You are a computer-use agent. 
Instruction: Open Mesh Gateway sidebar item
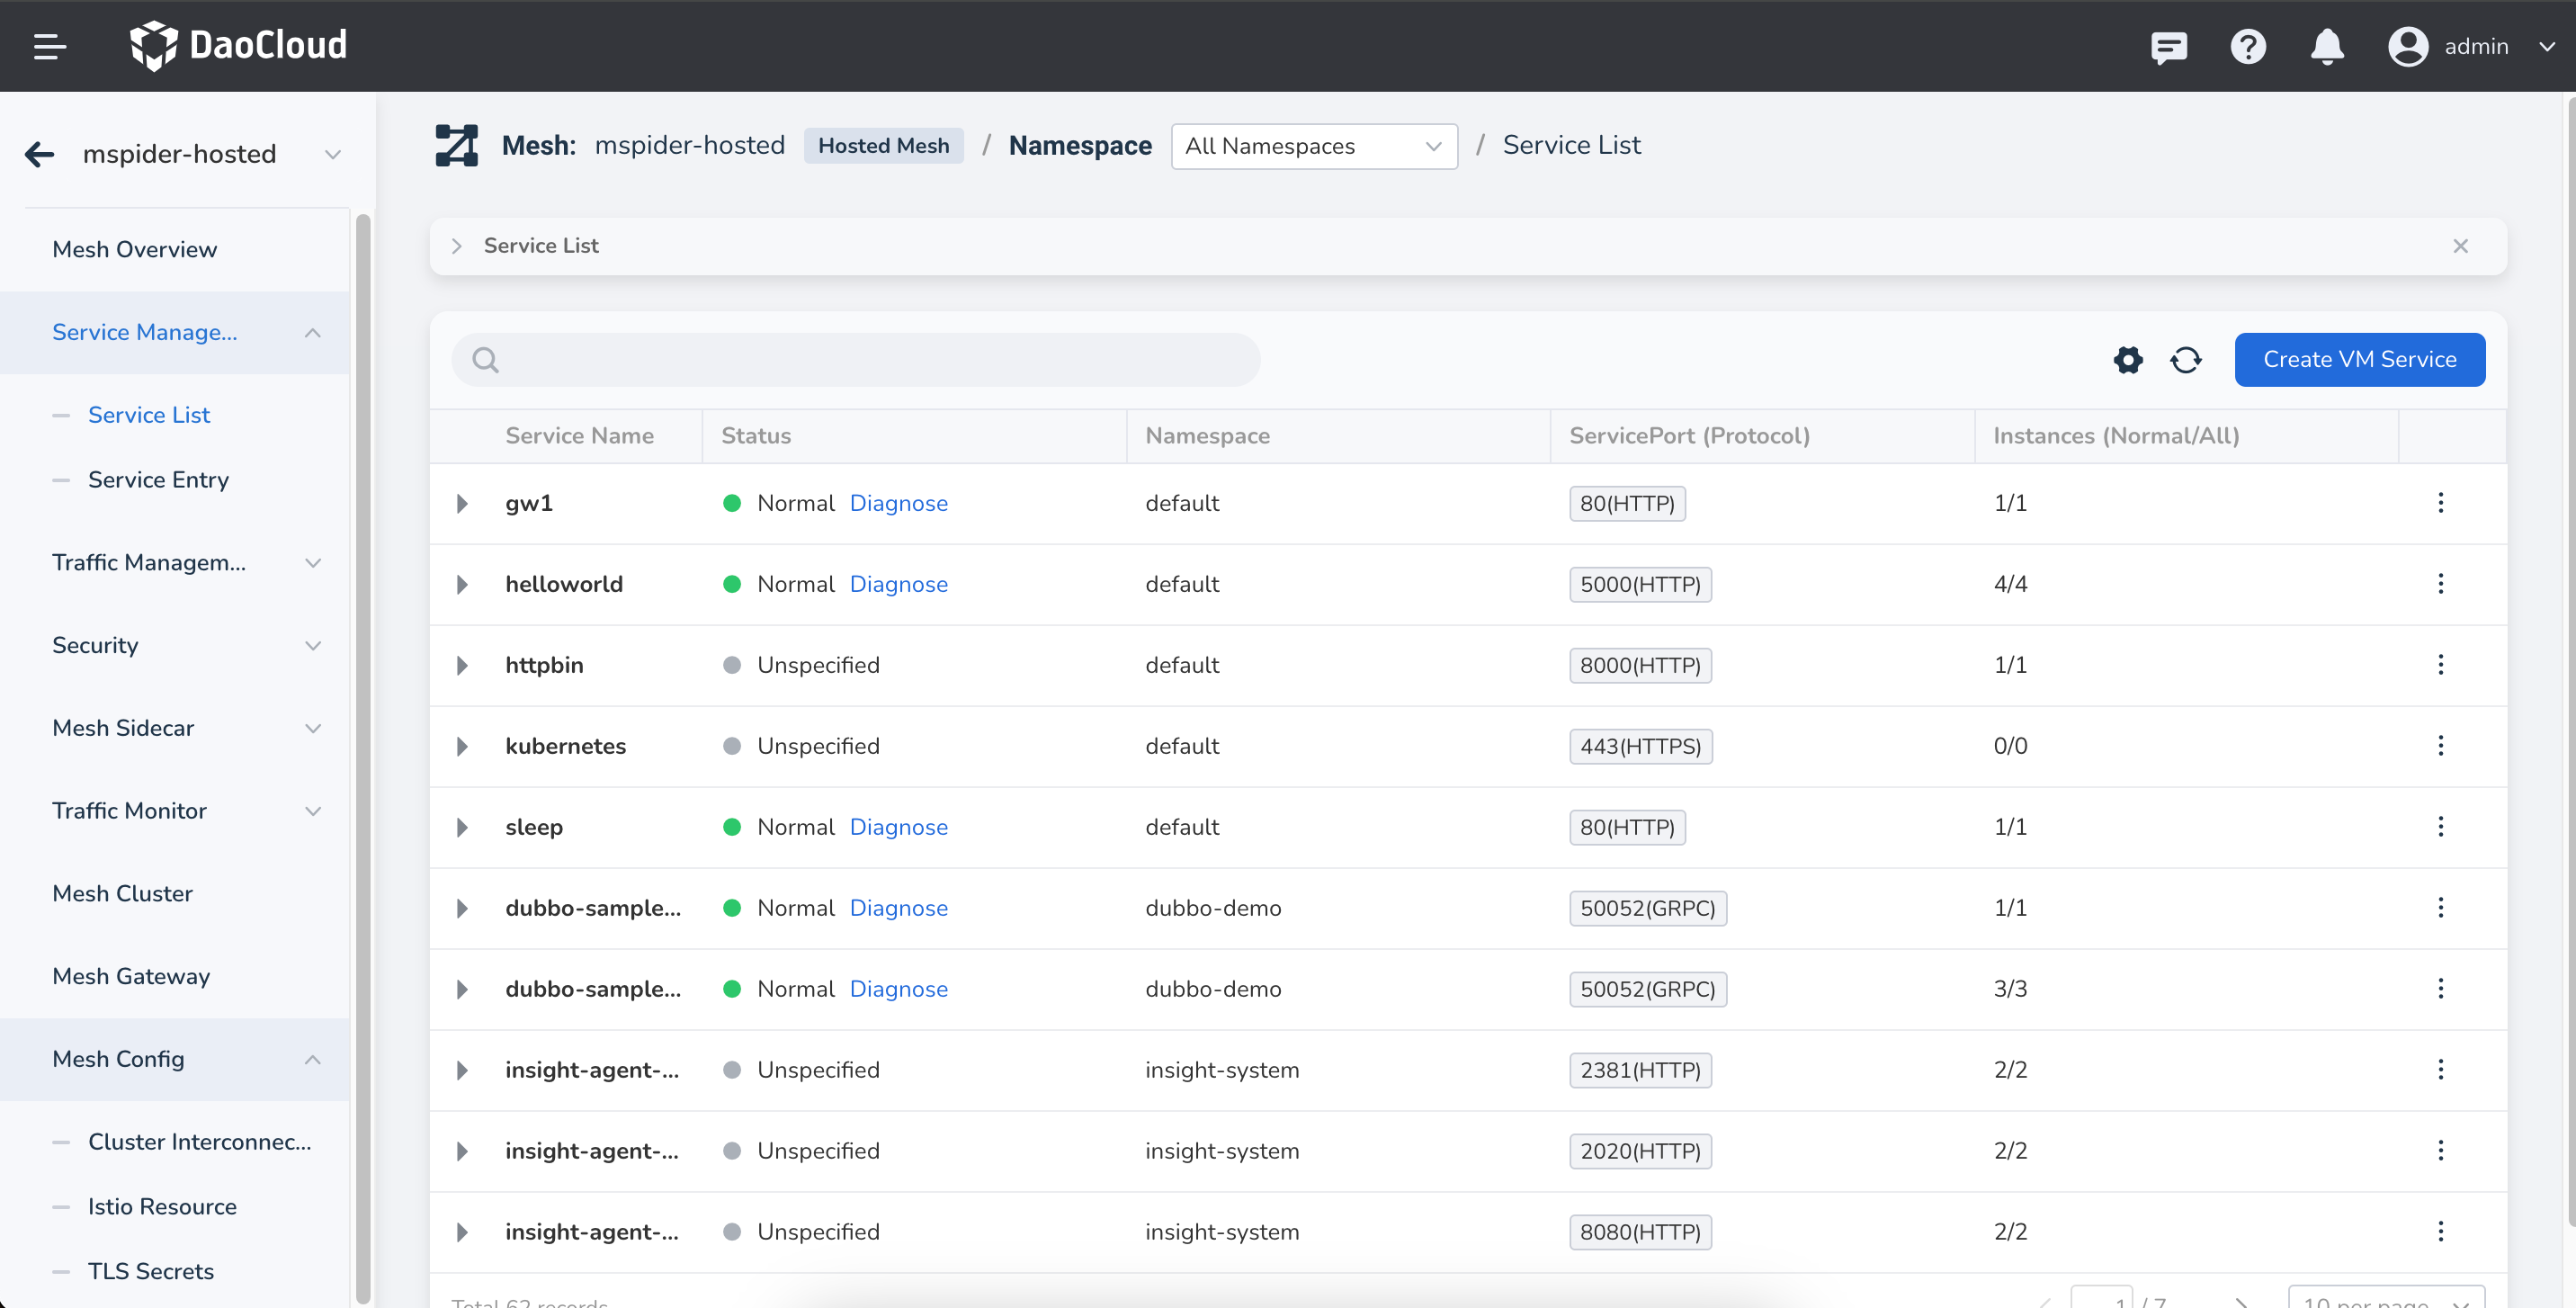coord(131,976)
